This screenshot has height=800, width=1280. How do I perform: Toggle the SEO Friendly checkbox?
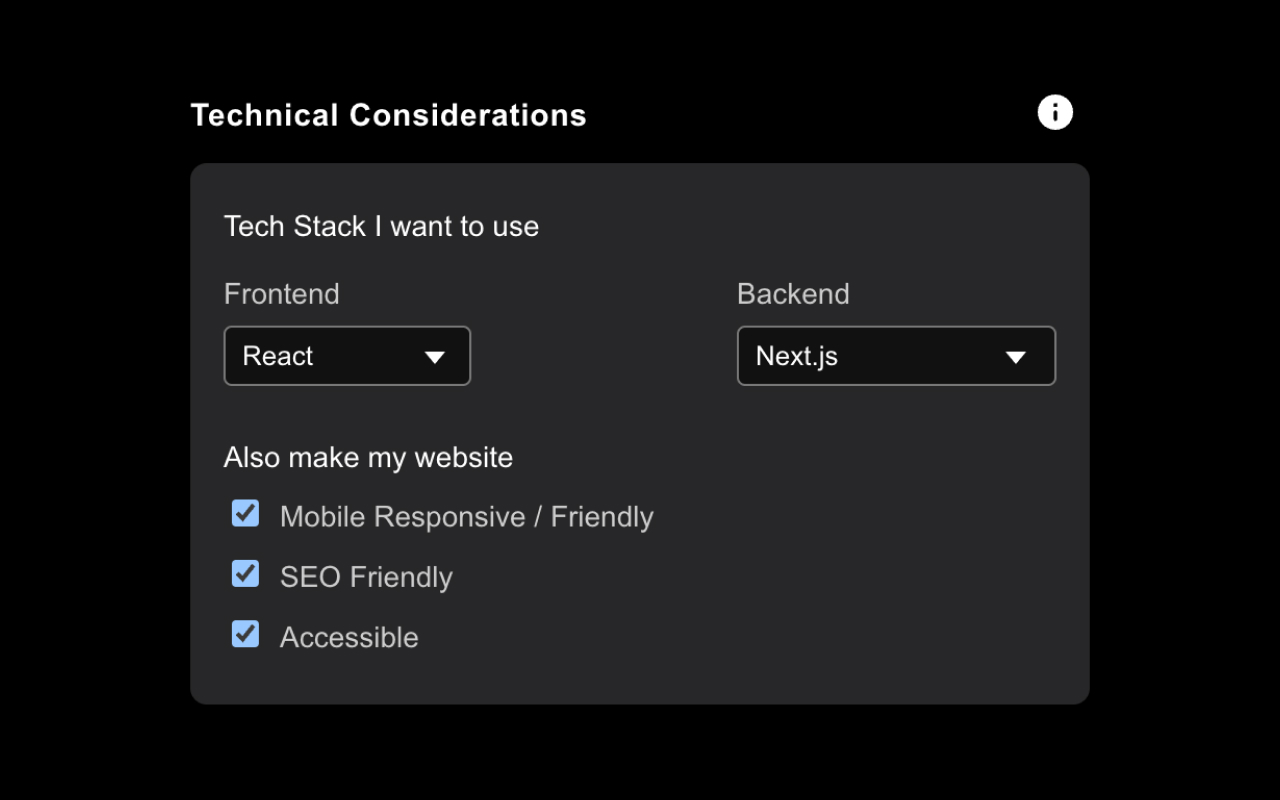pyautogui.click(x=245, y=574)
